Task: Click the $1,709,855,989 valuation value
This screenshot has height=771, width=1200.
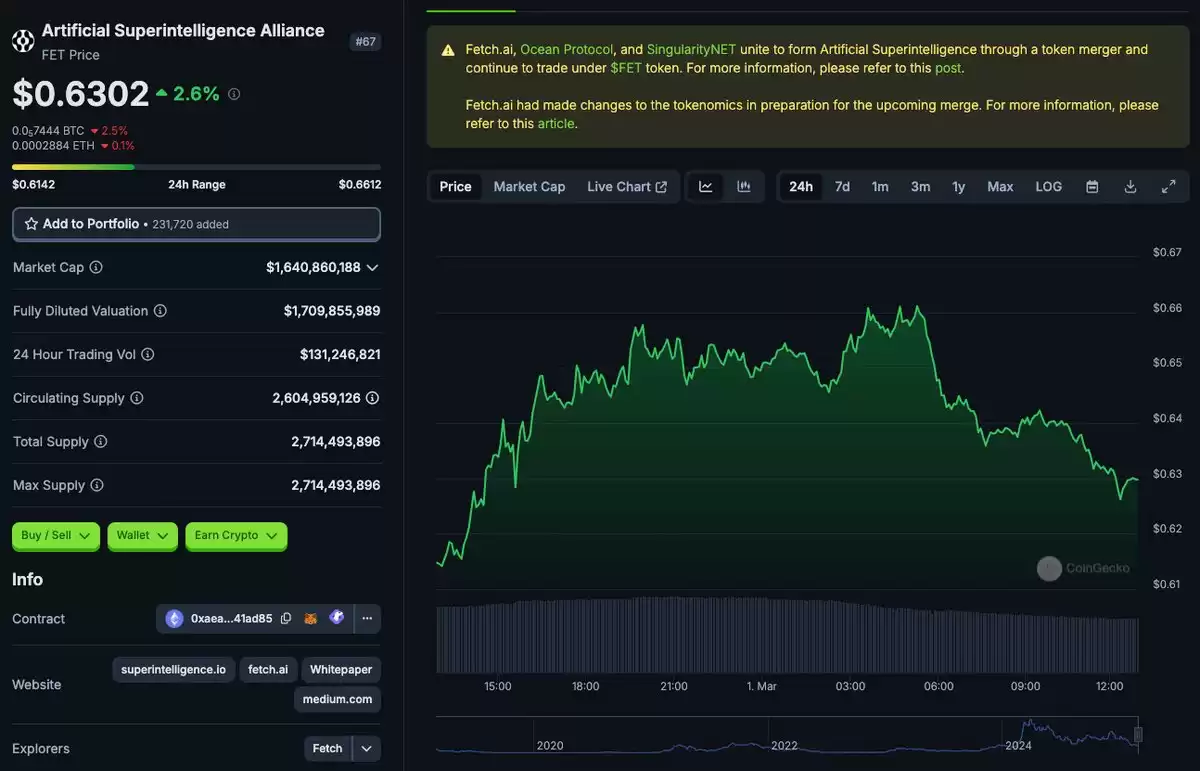Action: [332, 311]
